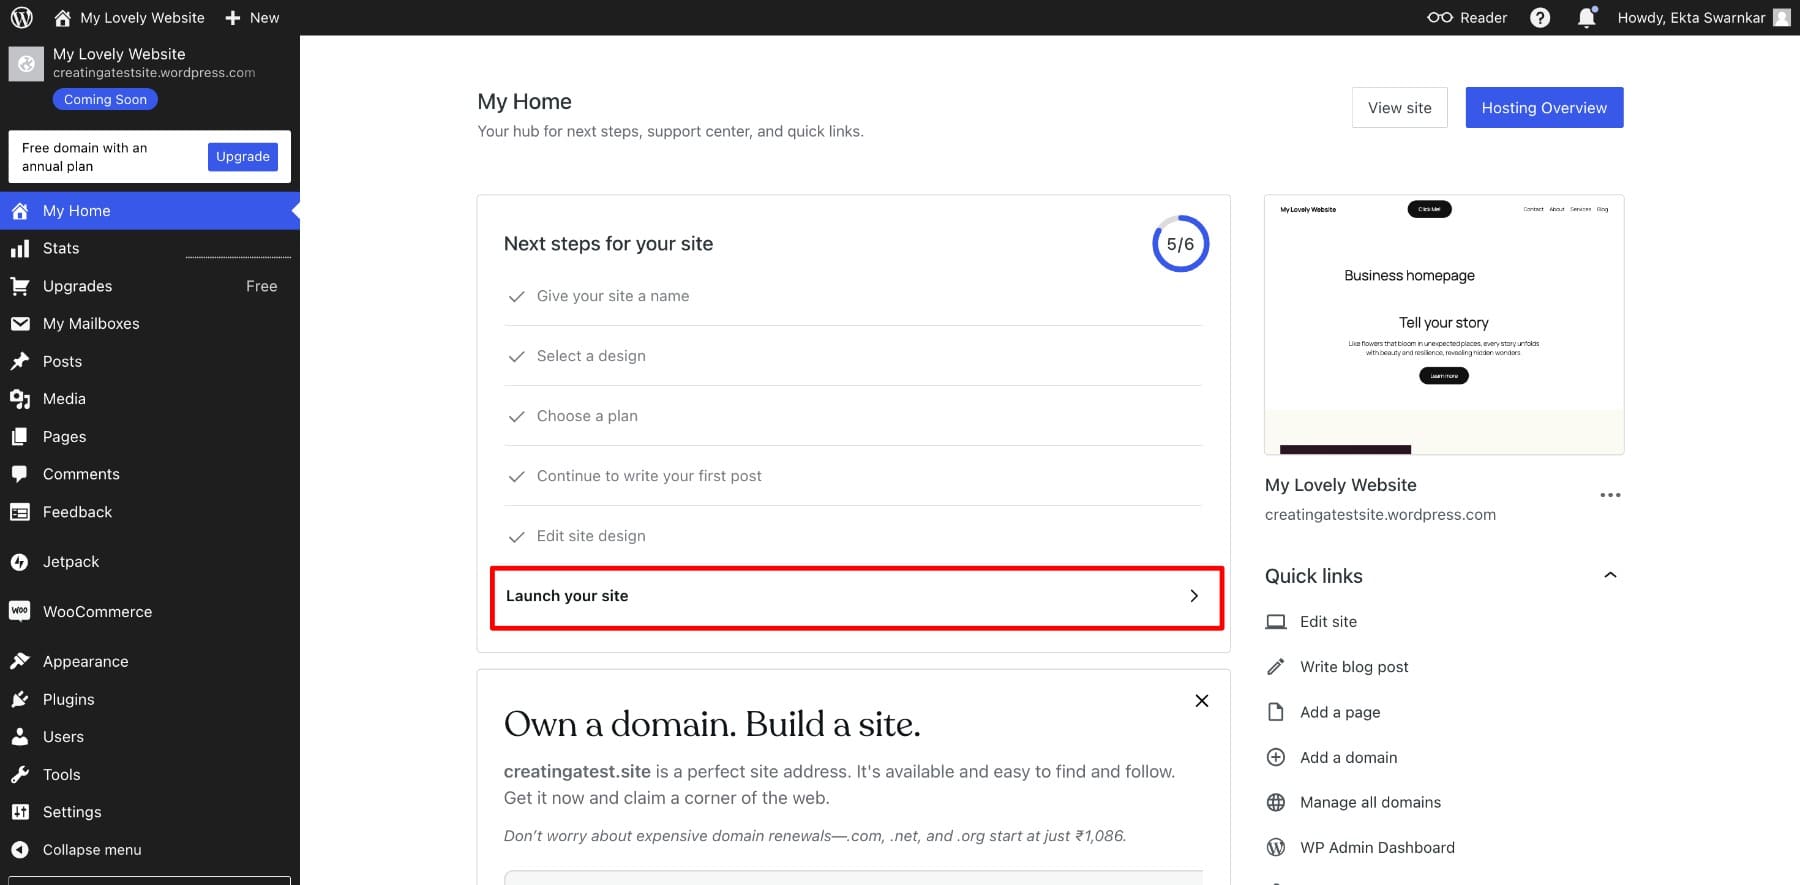Click the Stats bar chart icon

click(x=20, y=248)
